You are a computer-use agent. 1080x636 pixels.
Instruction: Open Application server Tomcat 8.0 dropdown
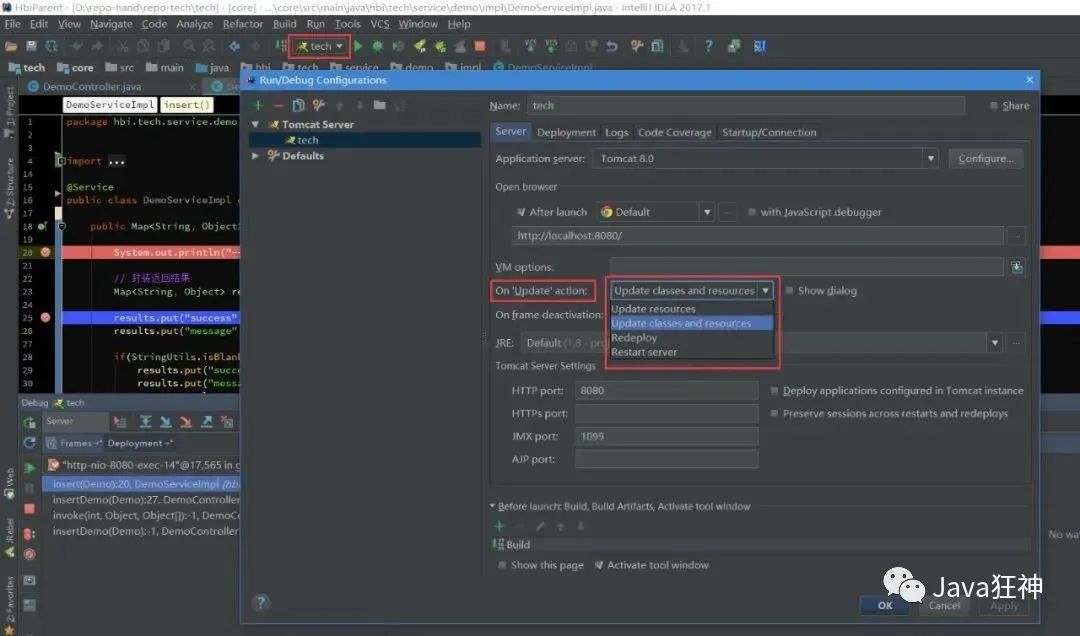931,158
